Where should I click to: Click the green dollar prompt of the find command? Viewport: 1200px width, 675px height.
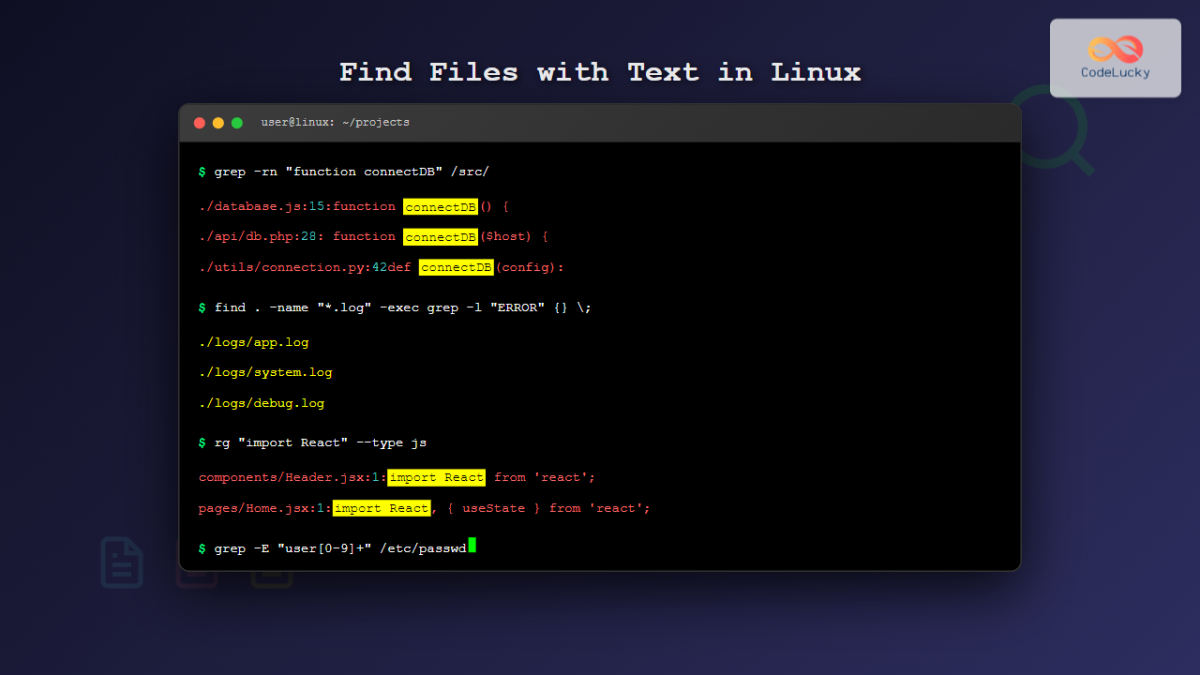[x=201, y=307]
